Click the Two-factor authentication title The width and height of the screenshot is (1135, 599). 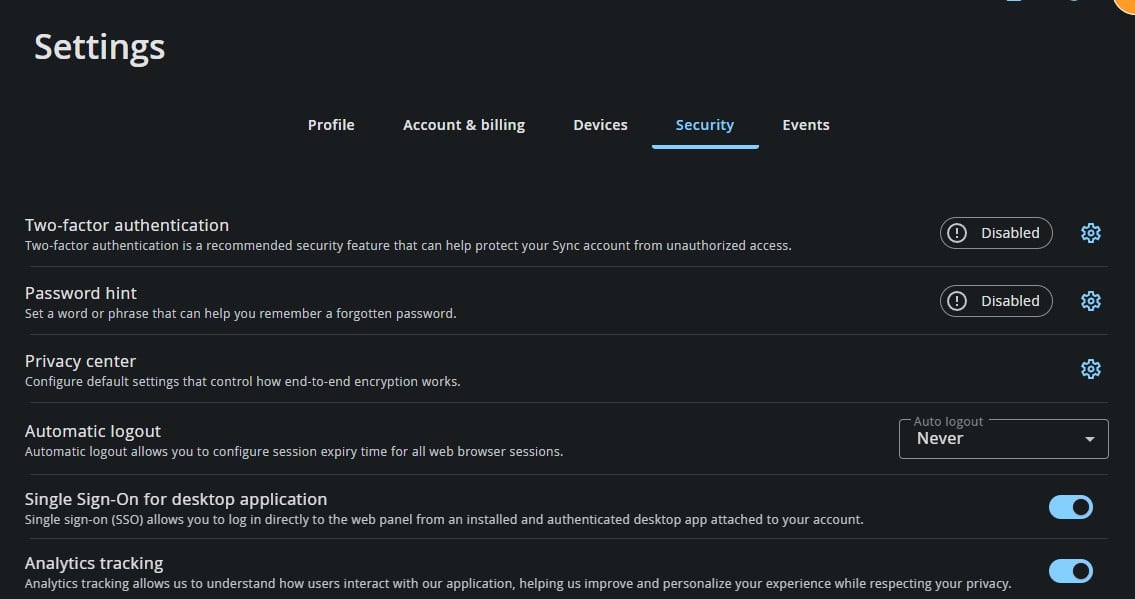pos(127,225)
